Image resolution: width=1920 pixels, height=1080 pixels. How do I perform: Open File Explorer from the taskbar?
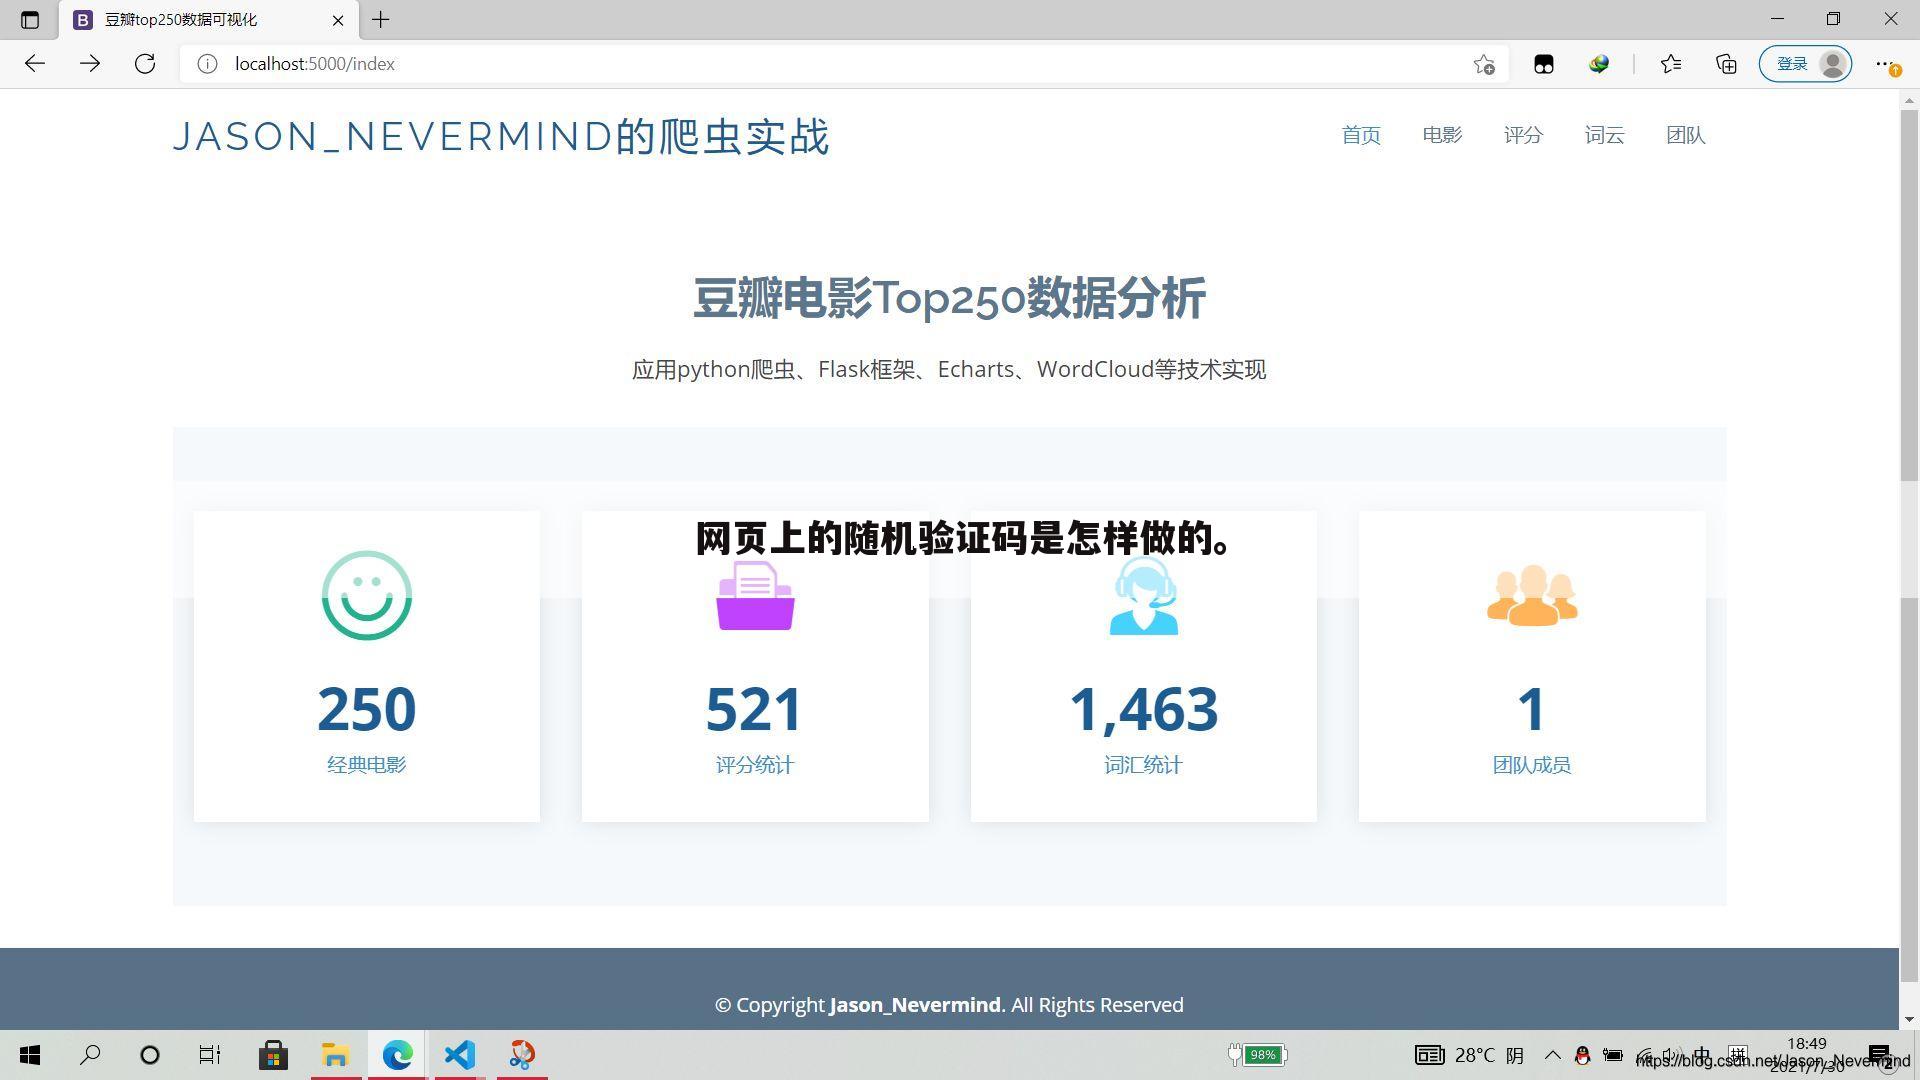(x=335, y=1054)
